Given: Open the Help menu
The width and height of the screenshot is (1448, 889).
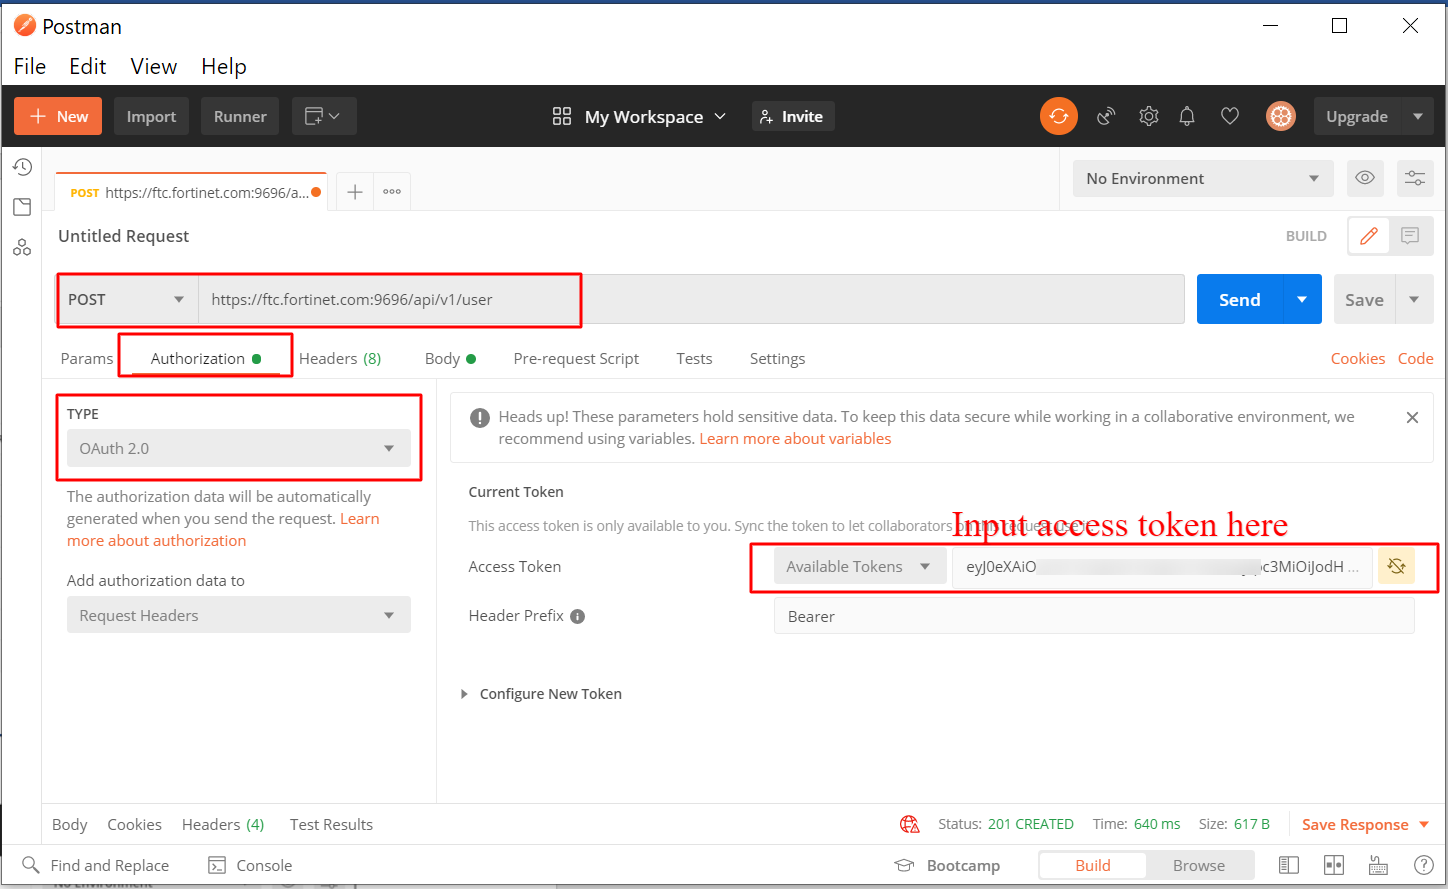Looking at the screenshot, I should pyautogui.click(x=224, y=66).
